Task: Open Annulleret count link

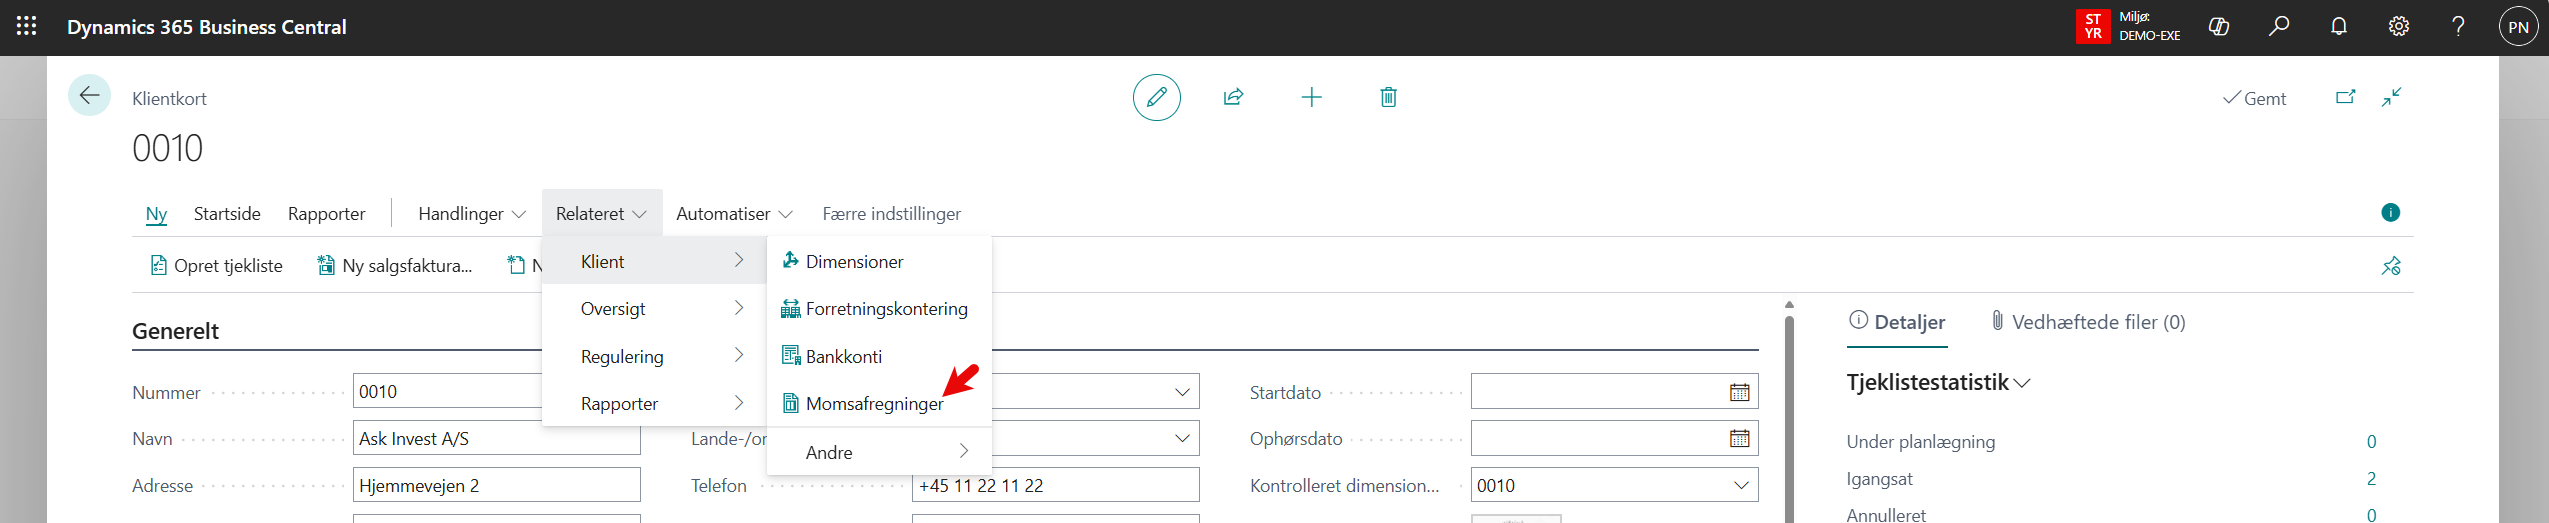Action: click(x=2371, y=514)
